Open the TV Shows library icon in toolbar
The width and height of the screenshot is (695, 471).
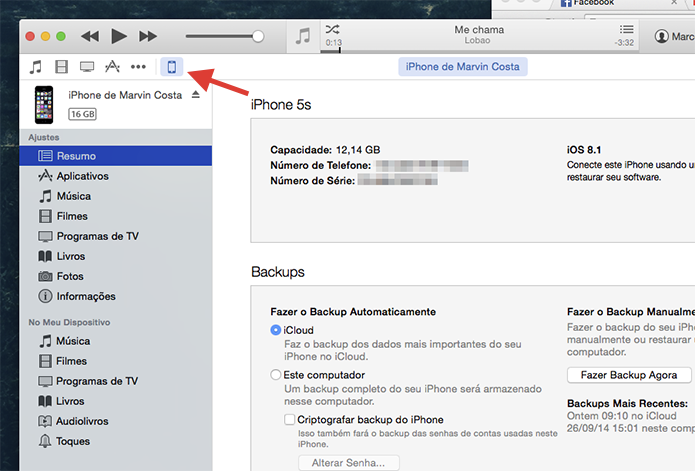point(87,67)
